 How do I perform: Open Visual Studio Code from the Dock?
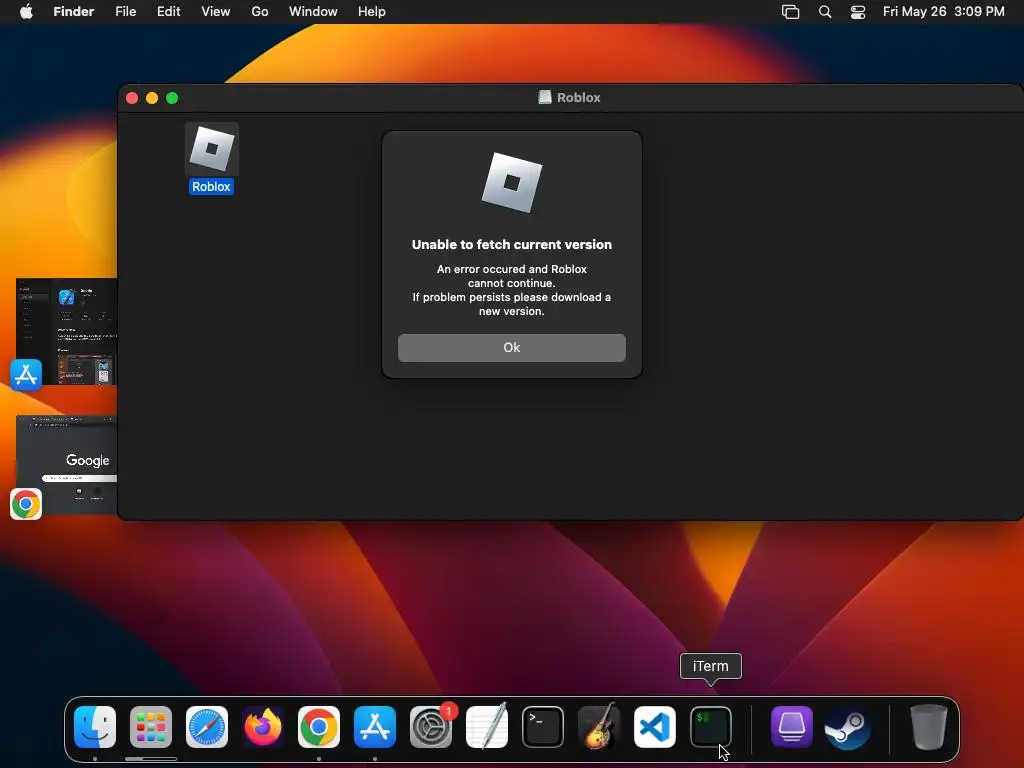[655, 727]
